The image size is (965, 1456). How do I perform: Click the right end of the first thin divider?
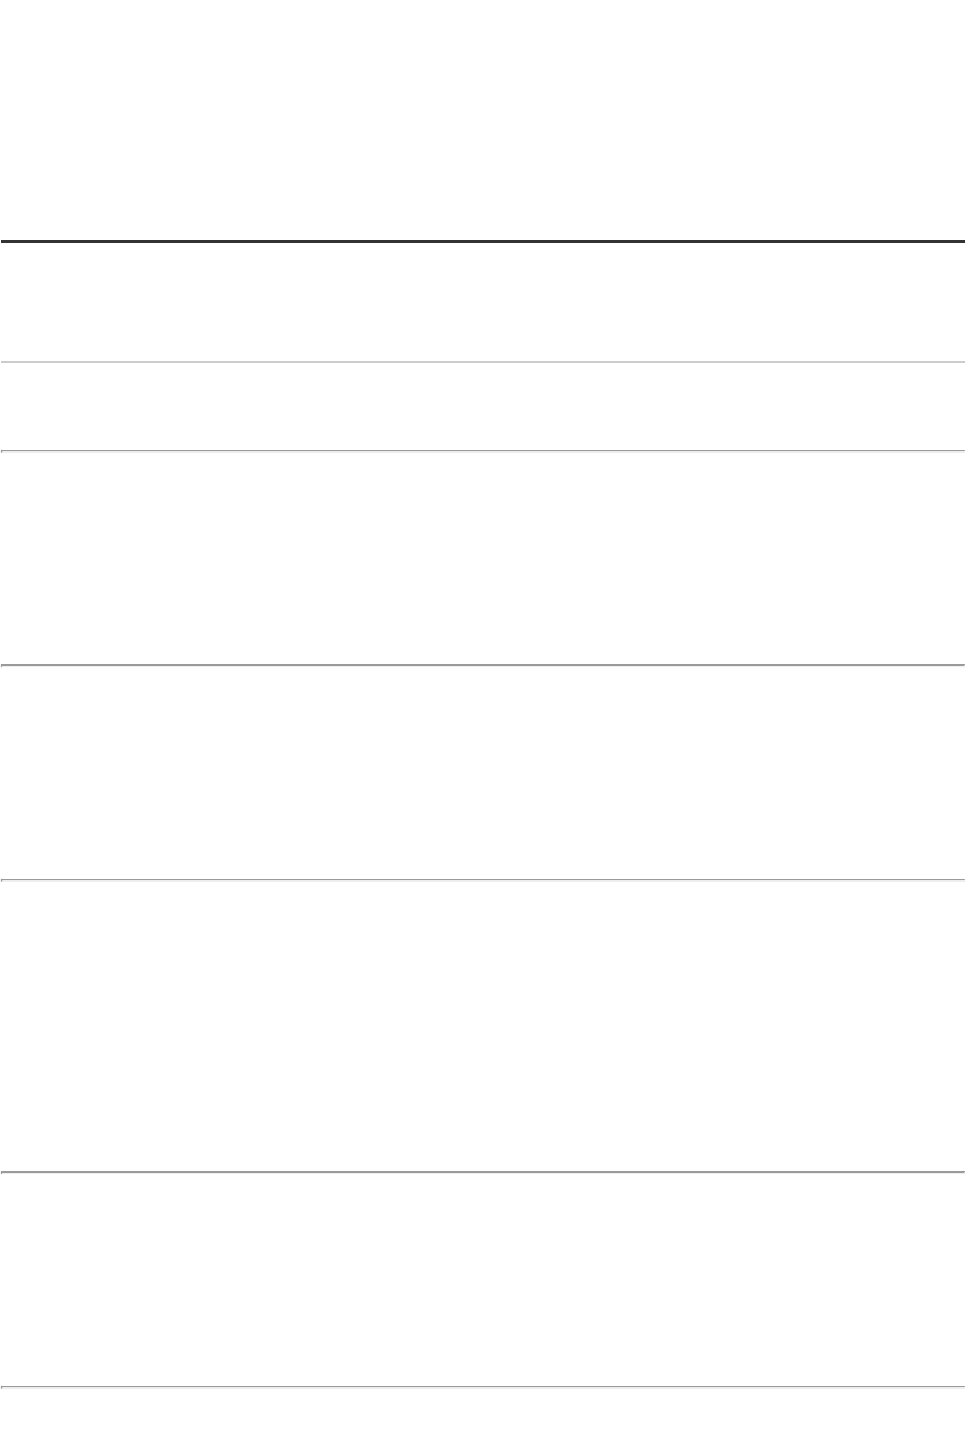pos(959,361)
